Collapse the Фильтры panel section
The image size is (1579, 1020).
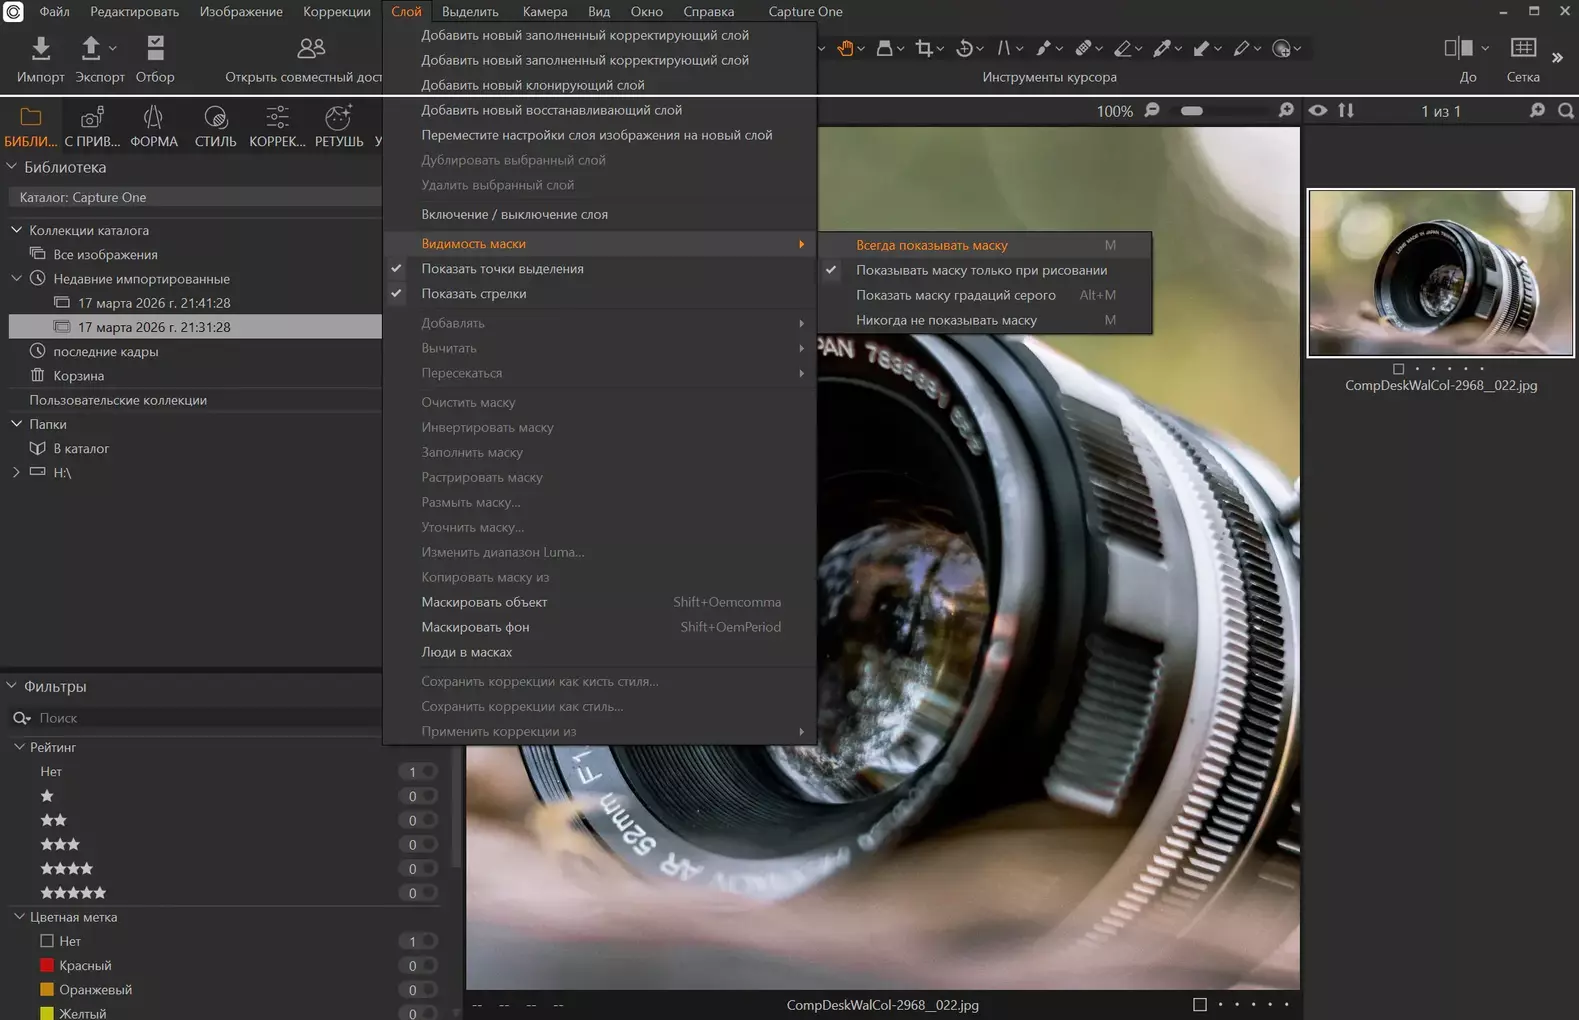[x=12, y=686]
